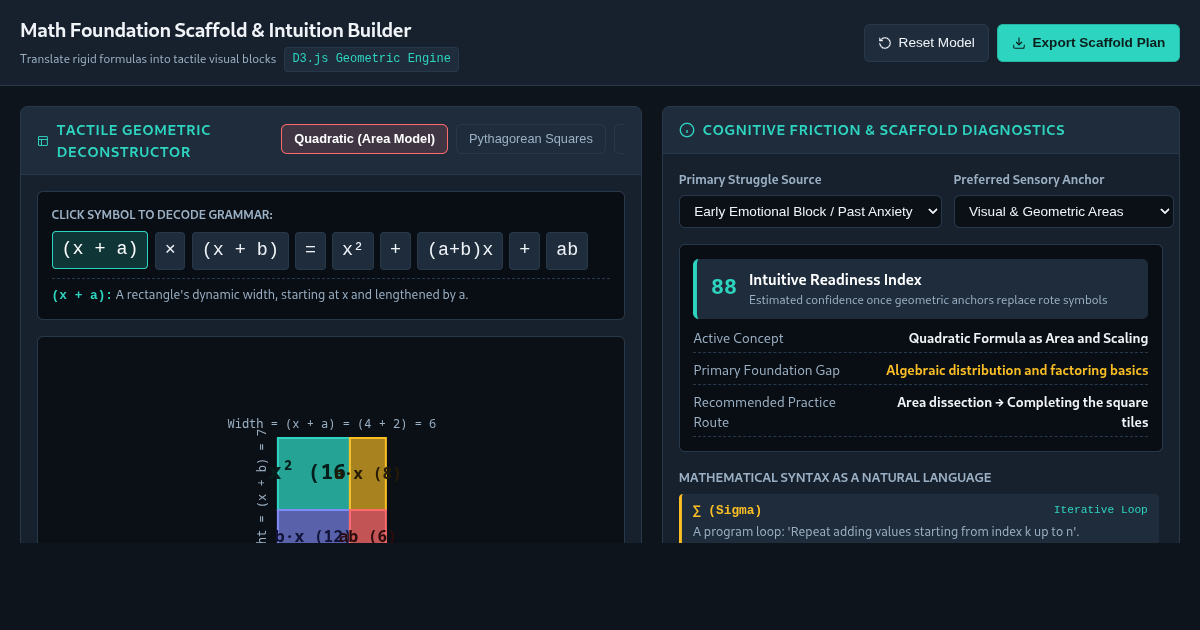Decode the plus sign before ab
This screenshot has height=630, width=1200.
524,251
